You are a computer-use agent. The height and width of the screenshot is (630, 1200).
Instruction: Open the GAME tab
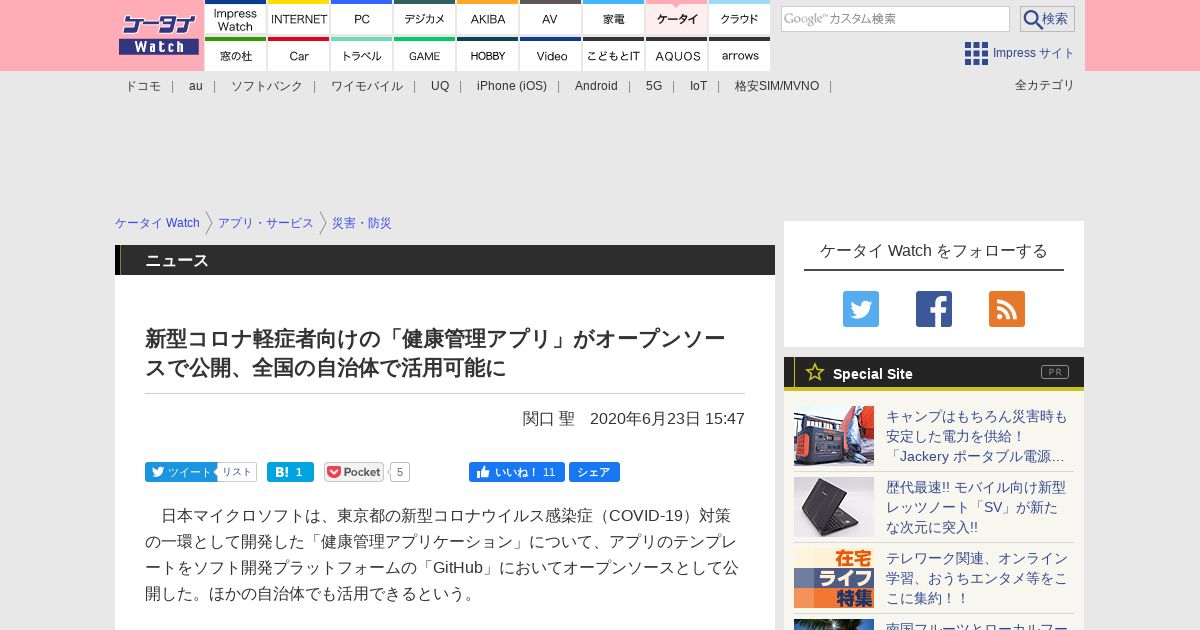click(424, 54)
